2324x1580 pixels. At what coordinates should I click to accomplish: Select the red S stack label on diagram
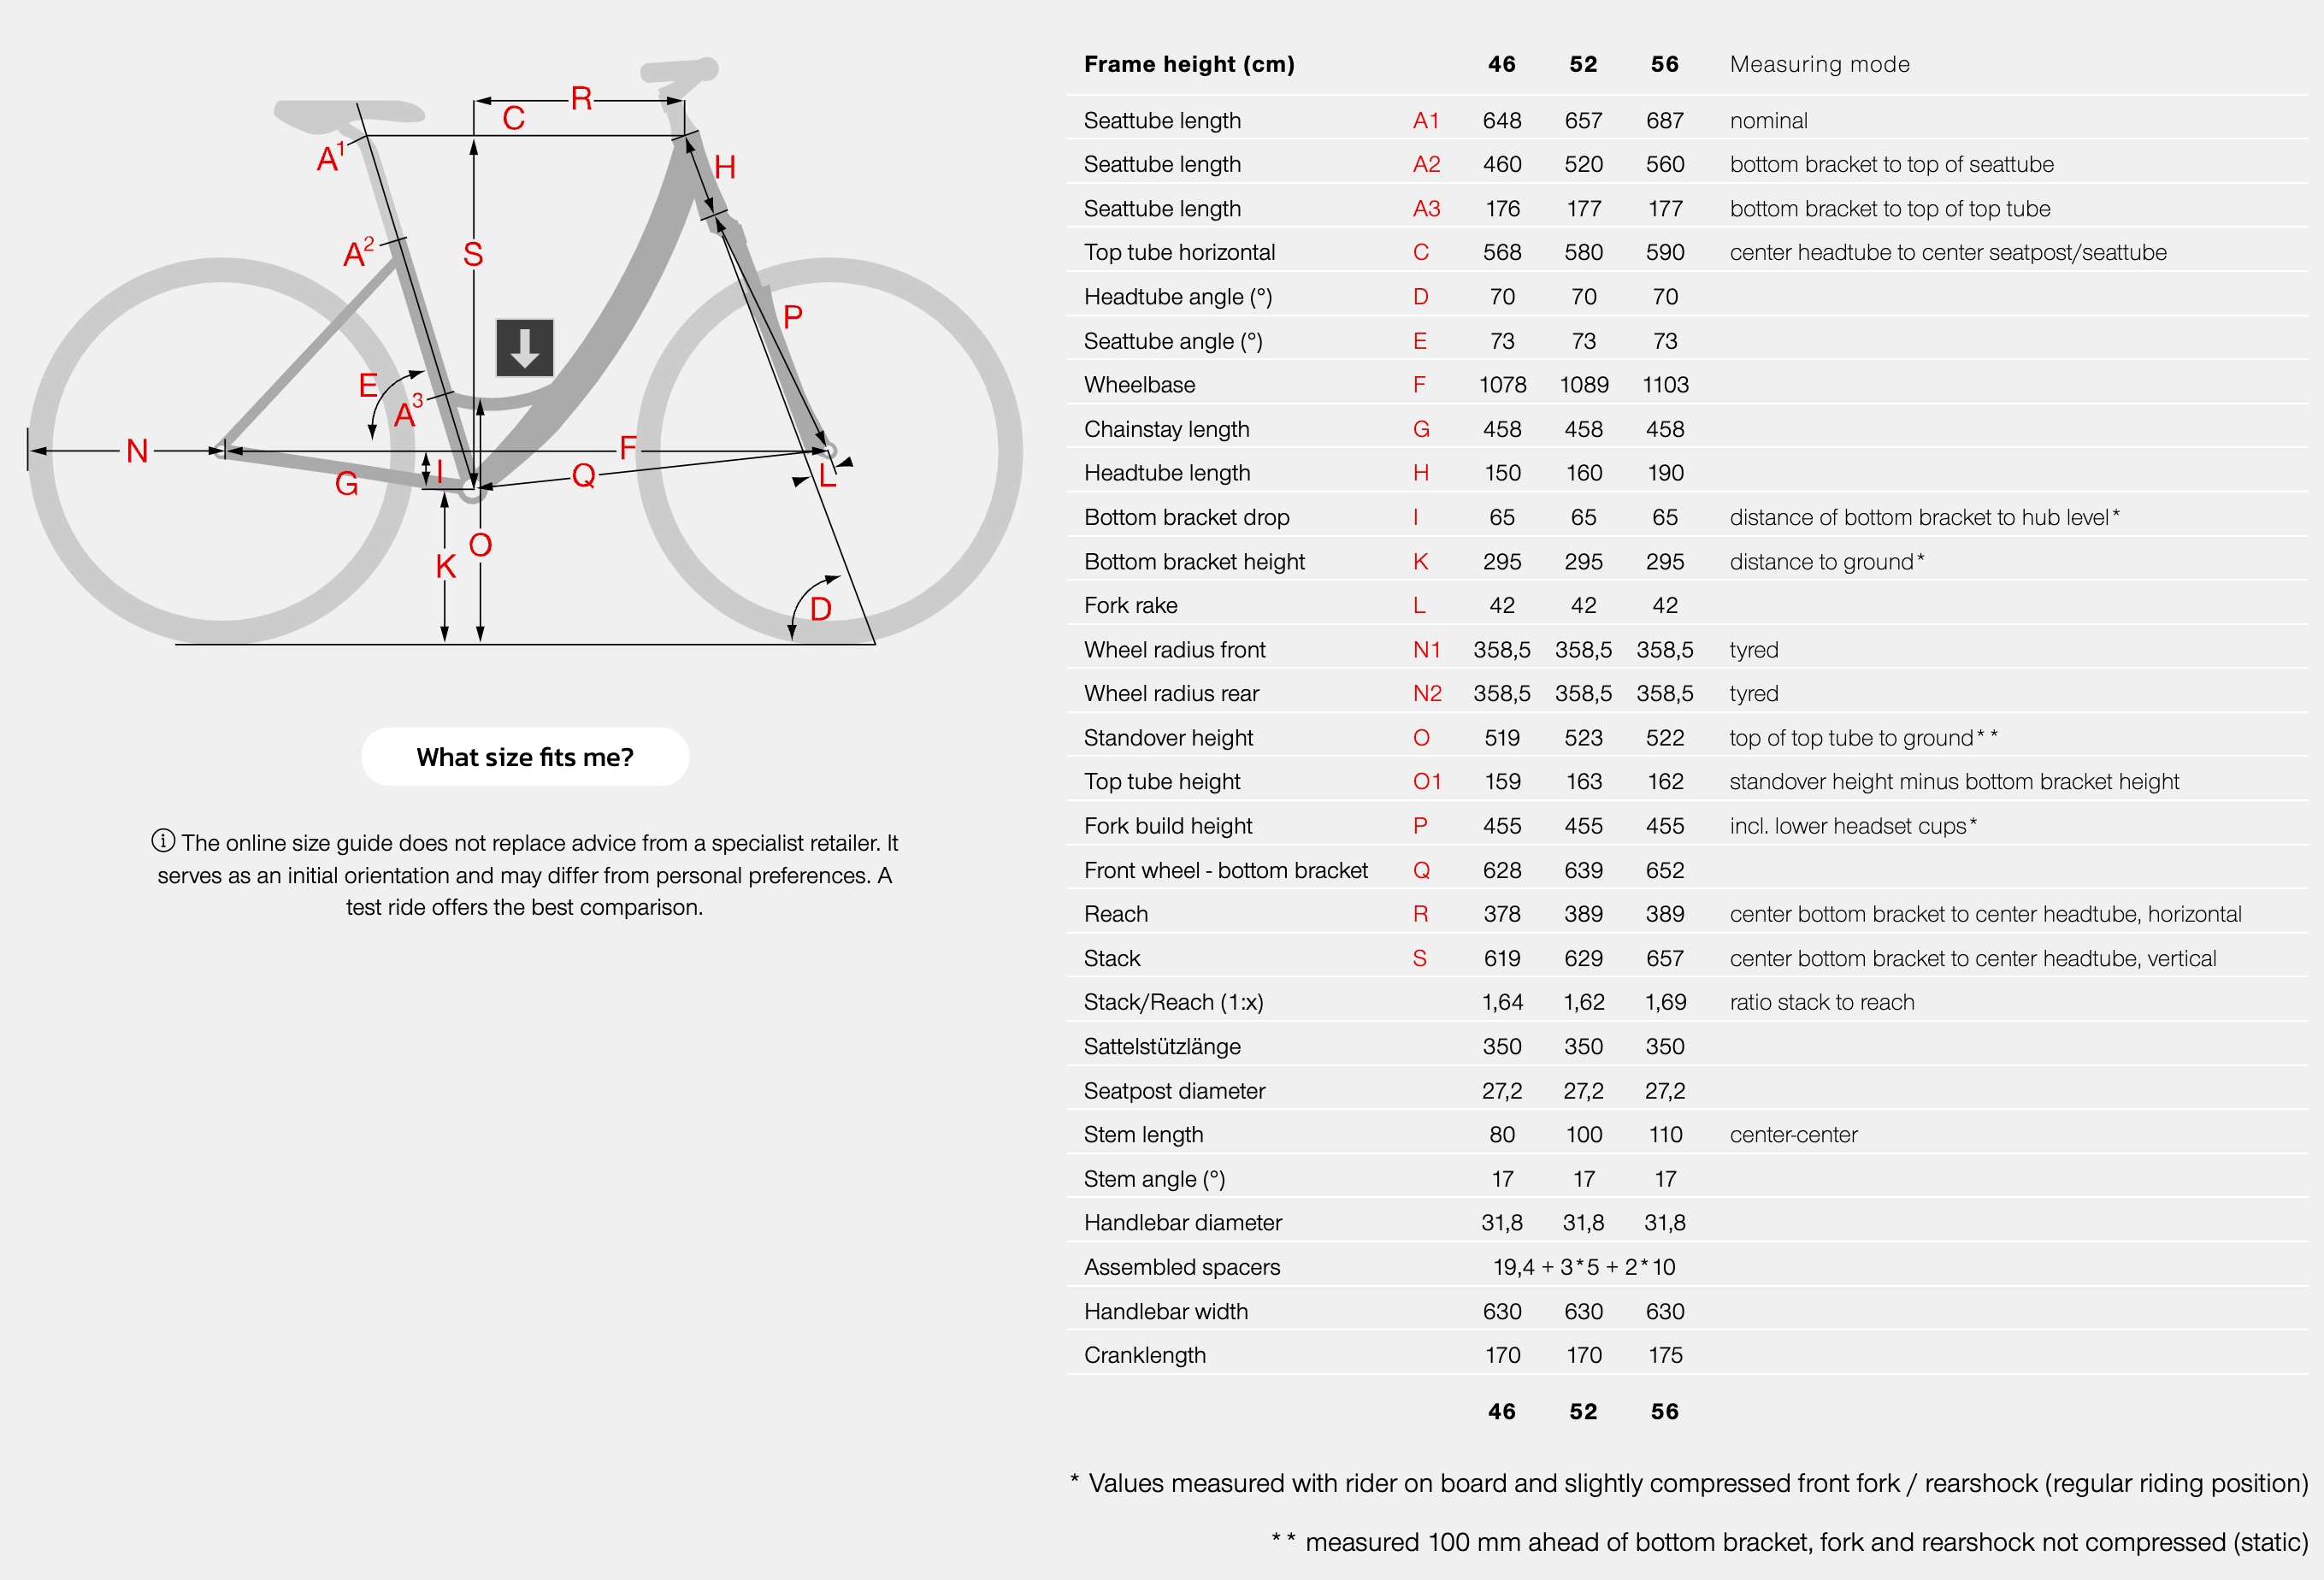(x=473, y=254)
